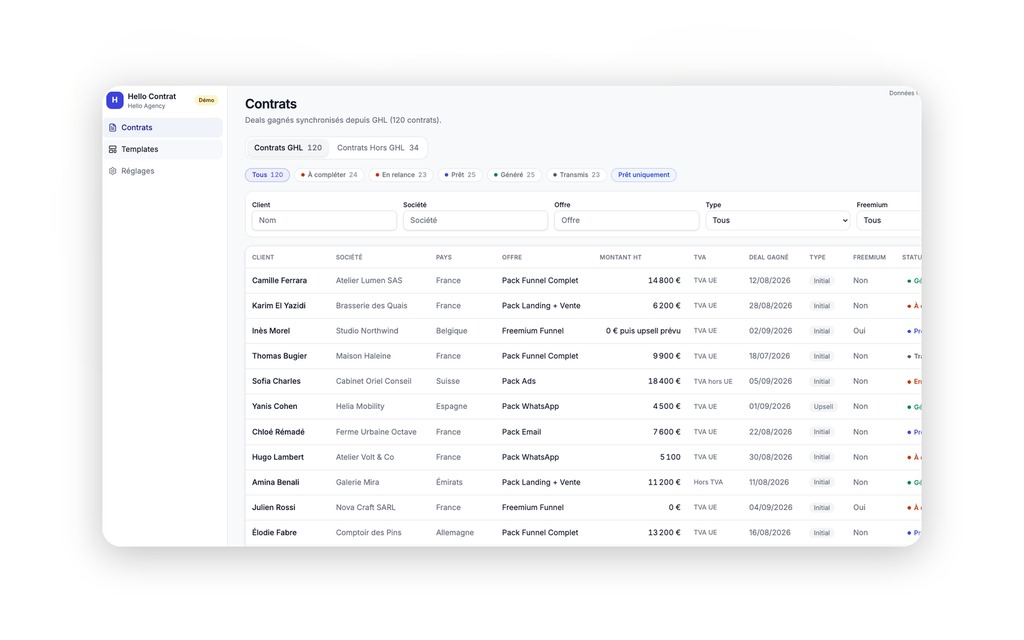Filter by À compléter status
1024x640 pixels.
point(329,174)
